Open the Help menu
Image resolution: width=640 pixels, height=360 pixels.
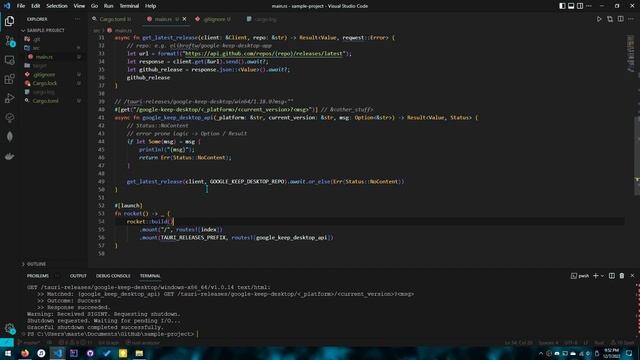click(x=151, y=6)
